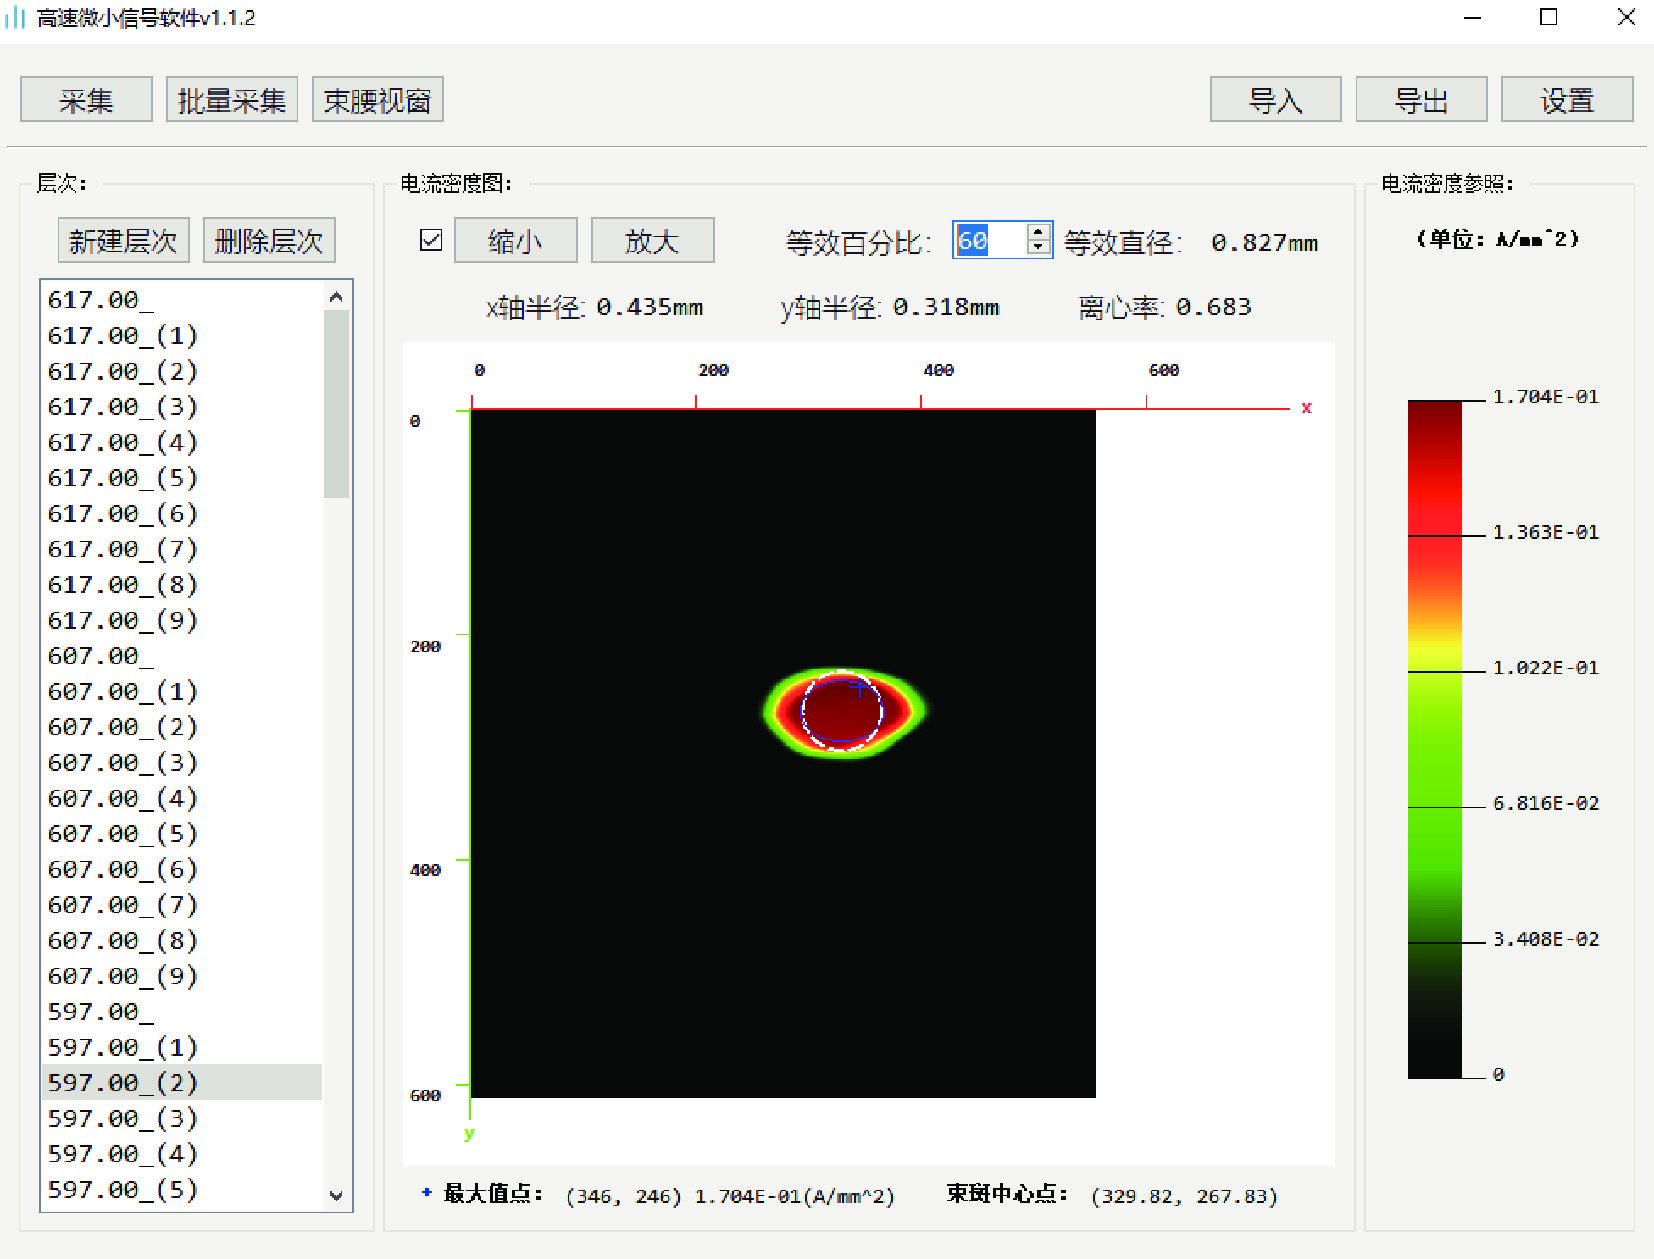
Task: Decrease 等效百分比 with down stepper arrow
Action: [1039, 248]
